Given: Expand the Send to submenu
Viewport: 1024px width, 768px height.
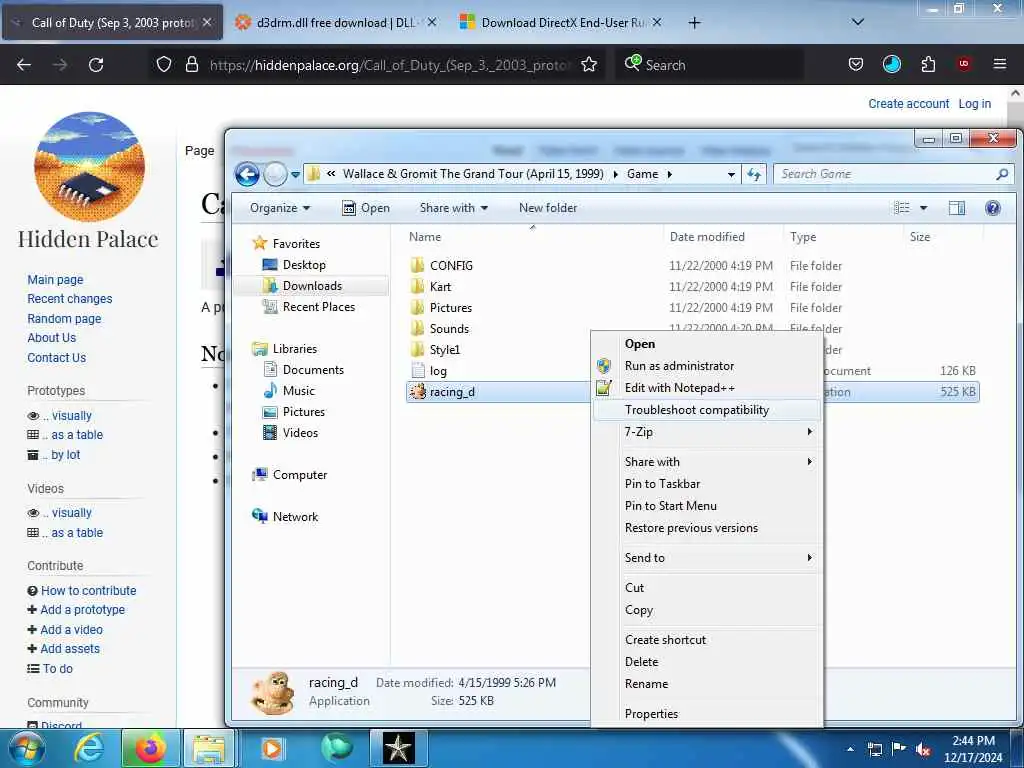Looking at the screenshot, I should pos(707,558).
